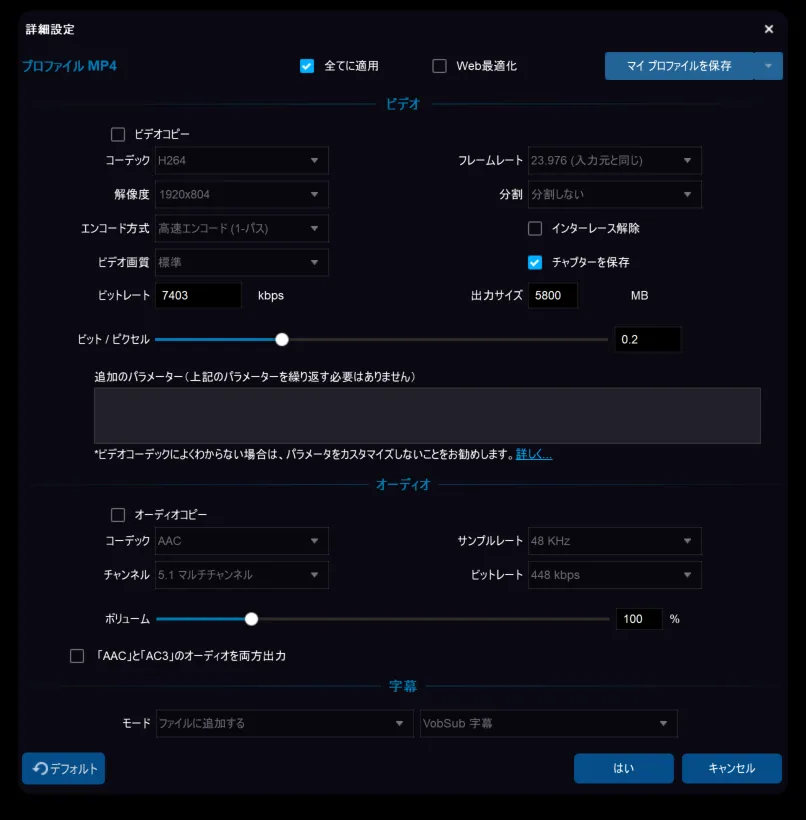Enable the インターレース解除 checkbox
806x820 pixels.
pos(535,229)
